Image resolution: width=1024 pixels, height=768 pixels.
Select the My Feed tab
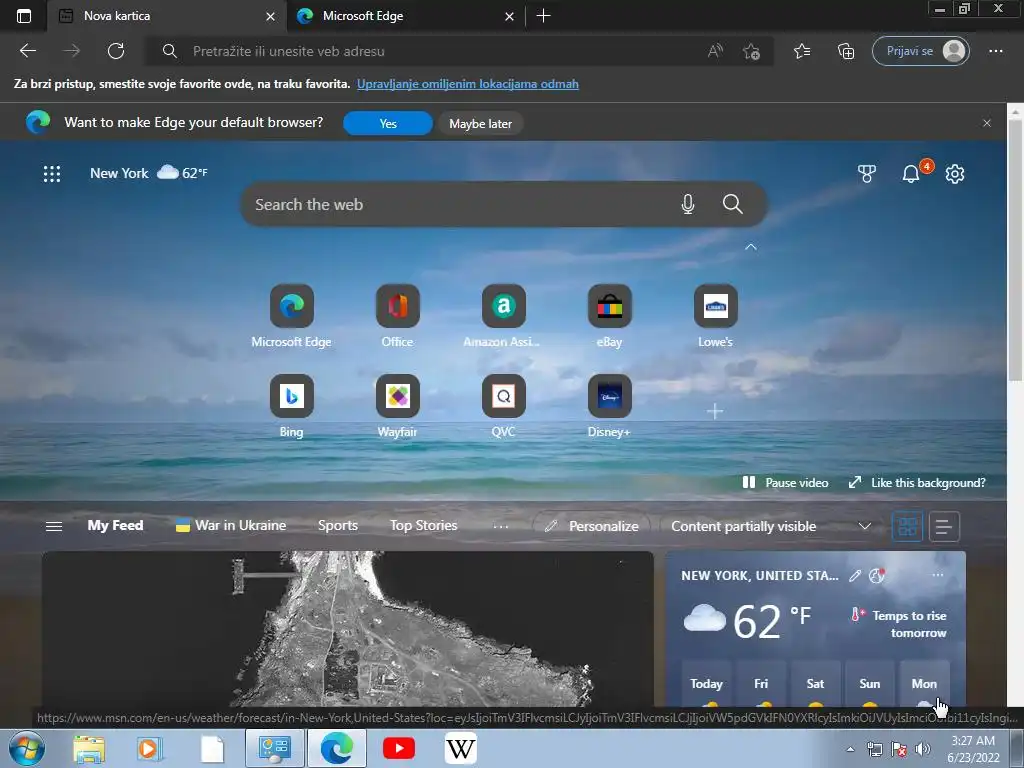click(116, 526)
